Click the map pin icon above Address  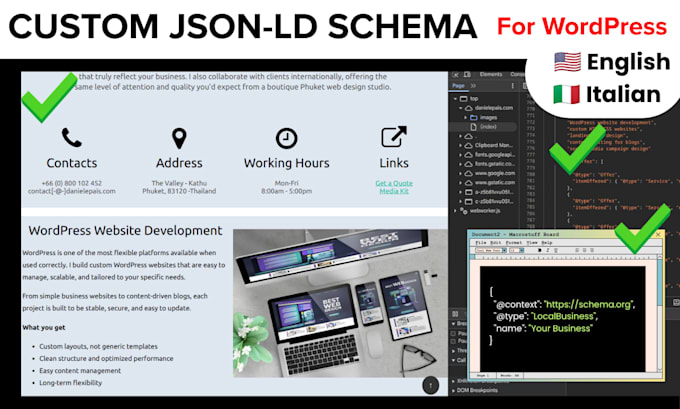[179, 138]
